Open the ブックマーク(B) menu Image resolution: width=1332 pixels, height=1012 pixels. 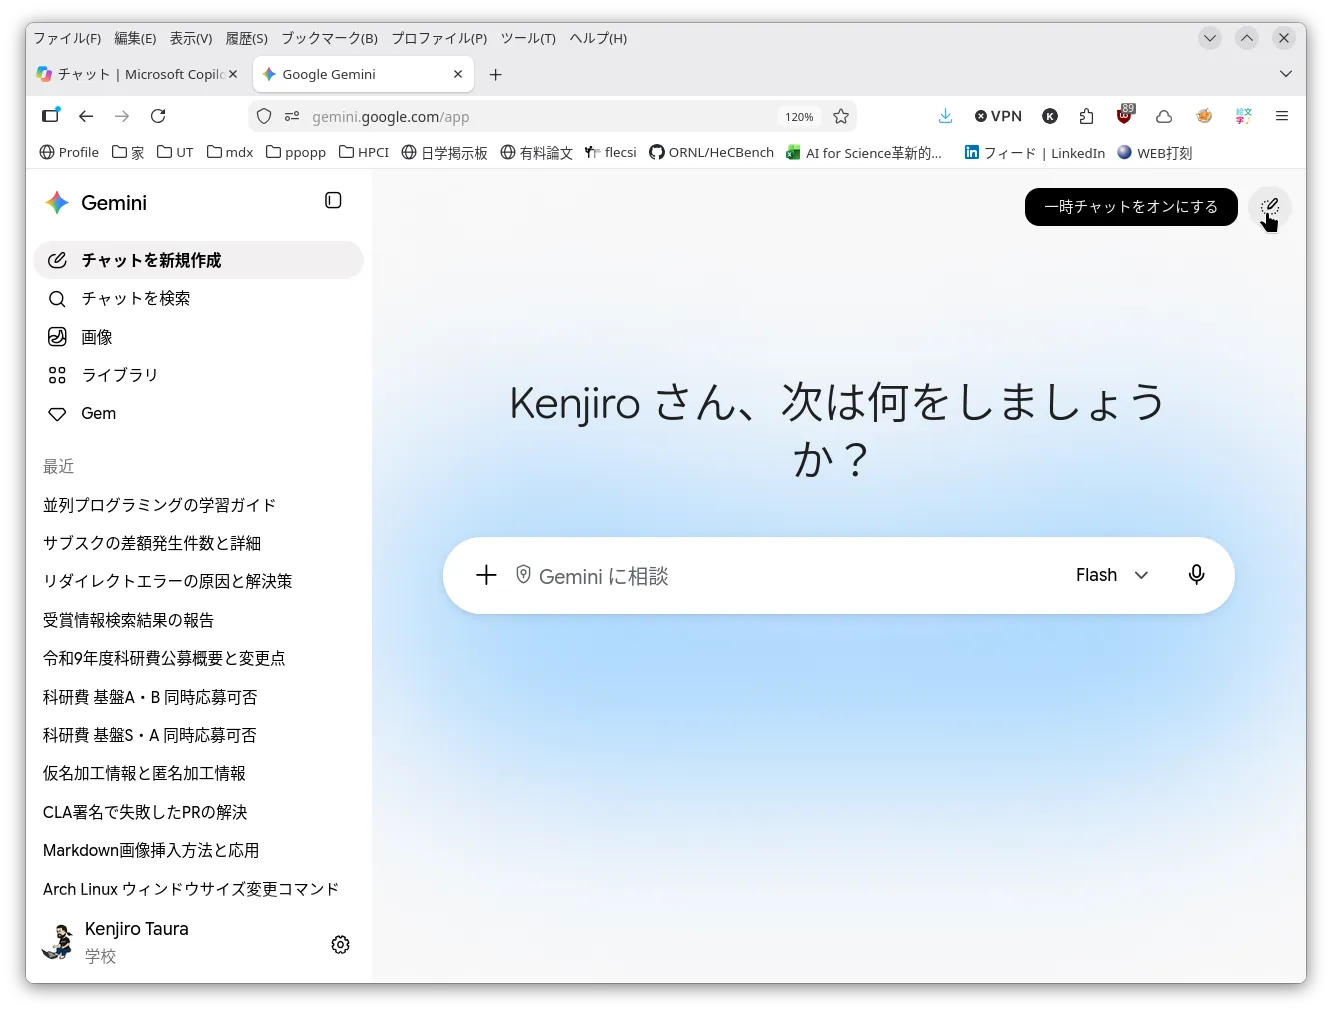pyautogui.click(x=329, y=38)
